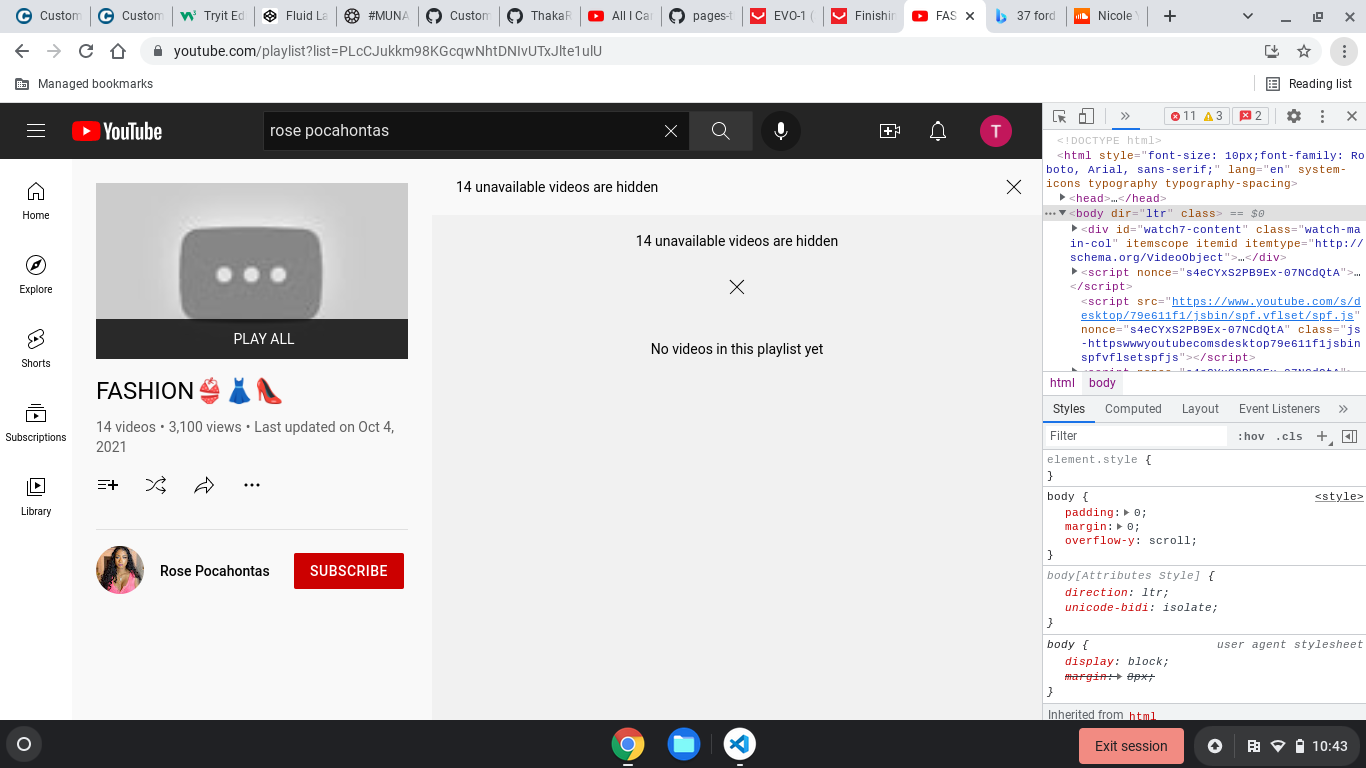Screen dimensions: 1366x768
Task: Open the Rose Pocahontas channel avatar
Action: pos(120,570)
